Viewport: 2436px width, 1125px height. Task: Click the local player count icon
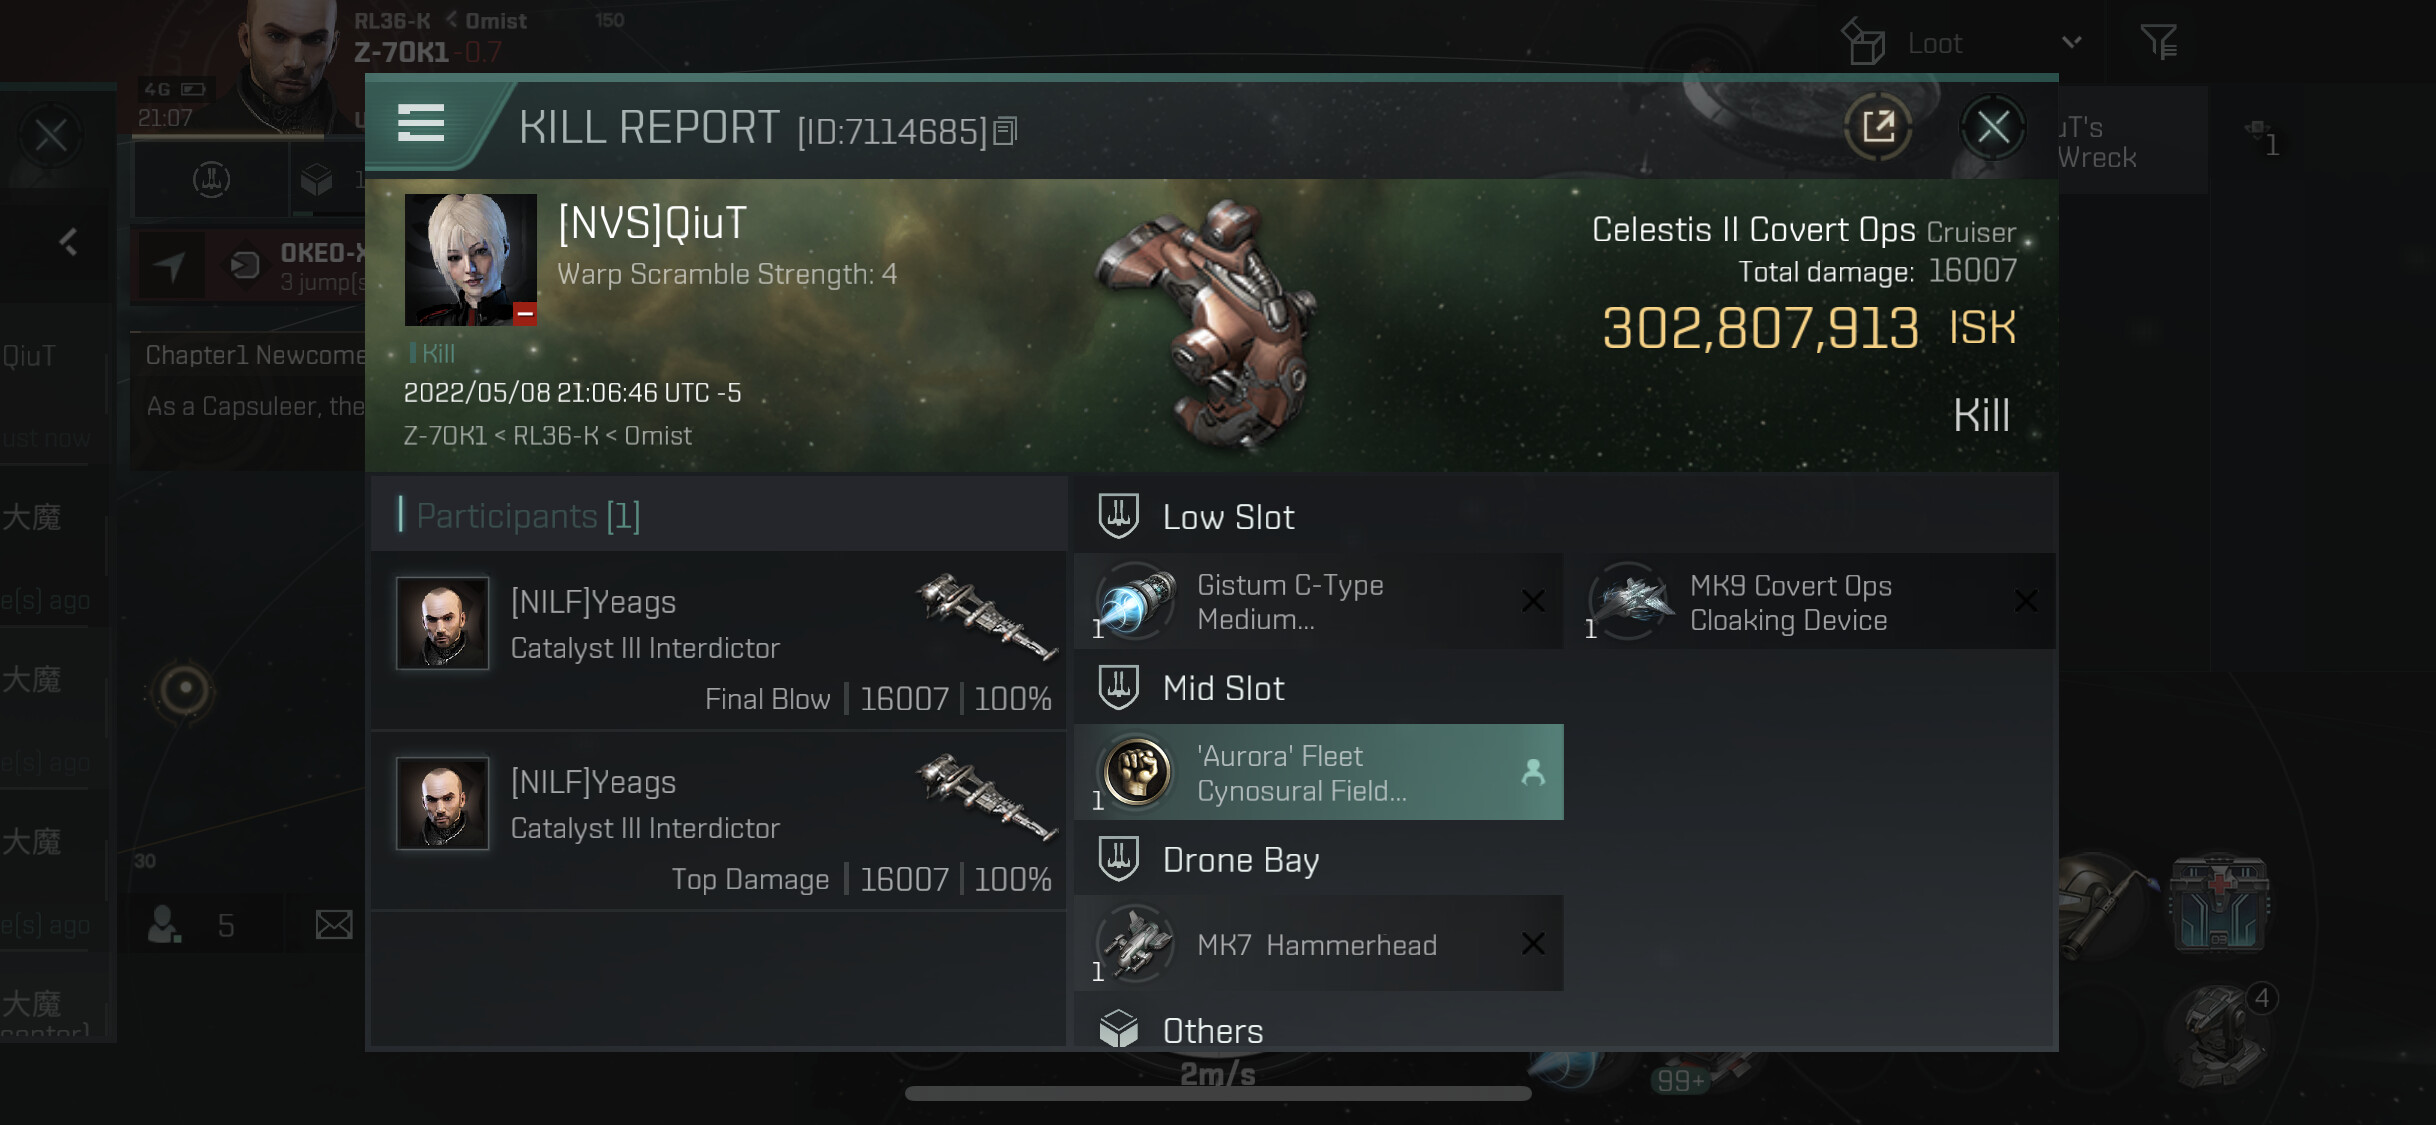coord(165,924)
